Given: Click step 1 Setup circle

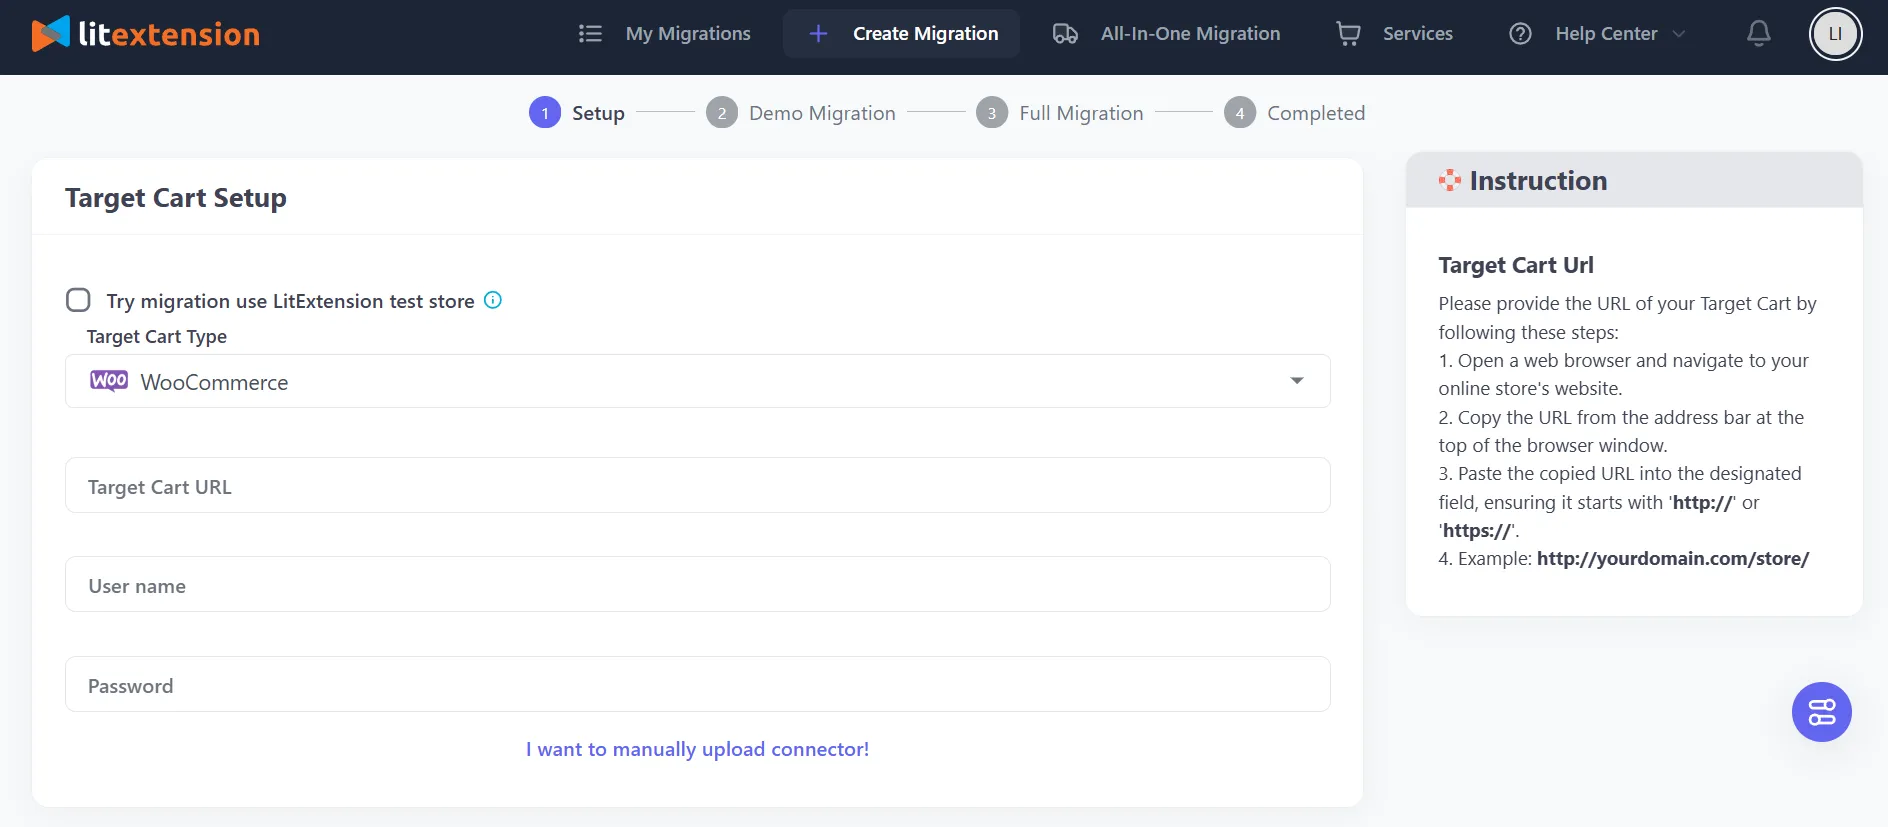Looking at the screenshot, I should 545,113.
